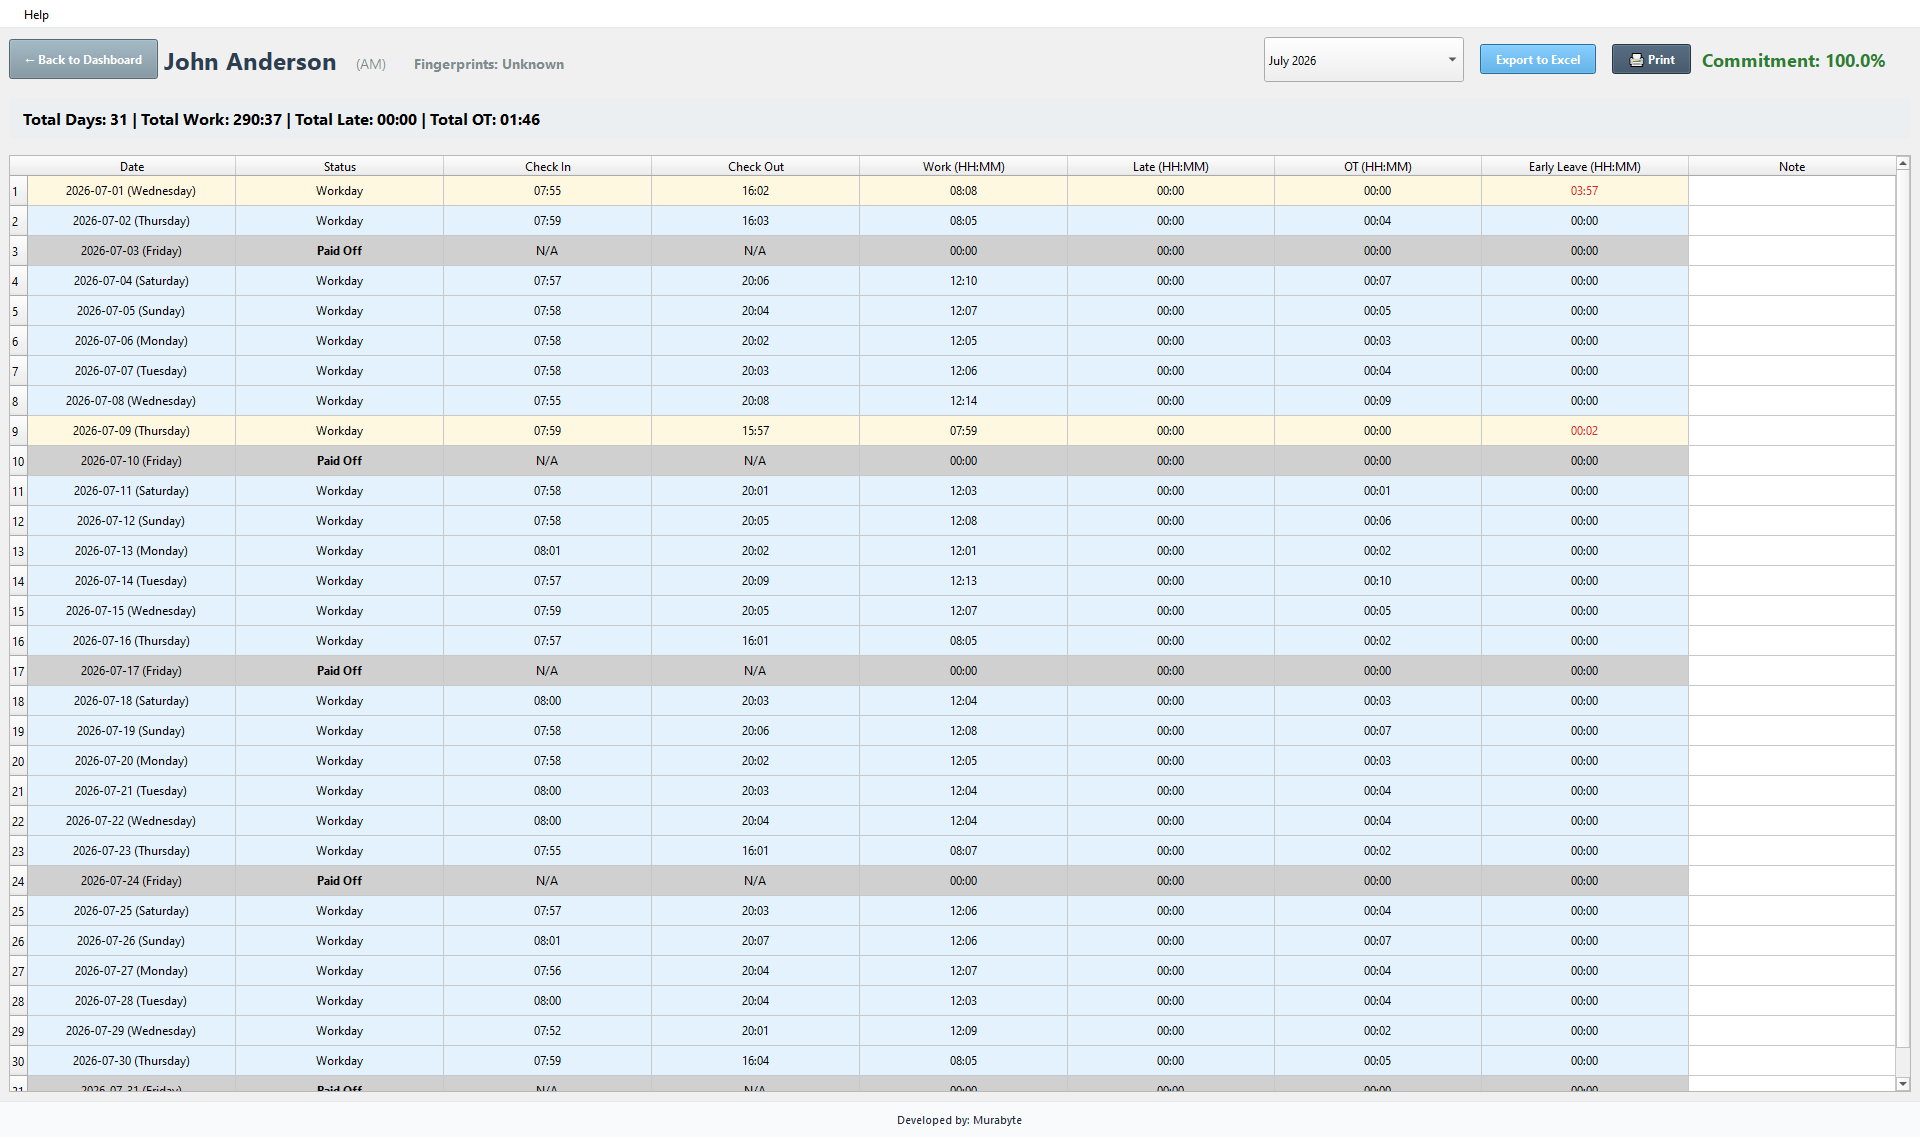Click the Late (HH:MM) column header
The height and width of the screenshot is (1137, 1920).
point(1170,166)
